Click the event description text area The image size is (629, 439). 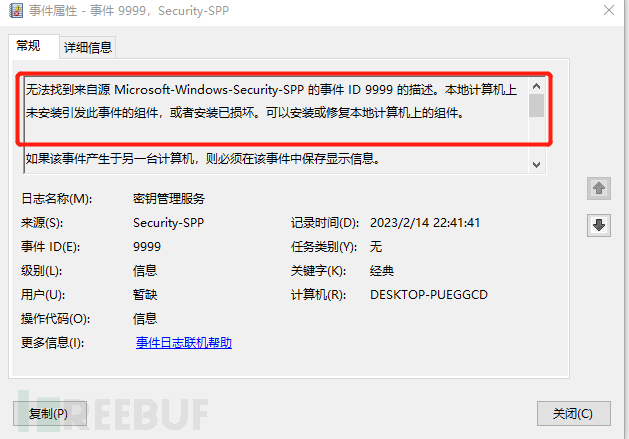click(x=277, y=124)
